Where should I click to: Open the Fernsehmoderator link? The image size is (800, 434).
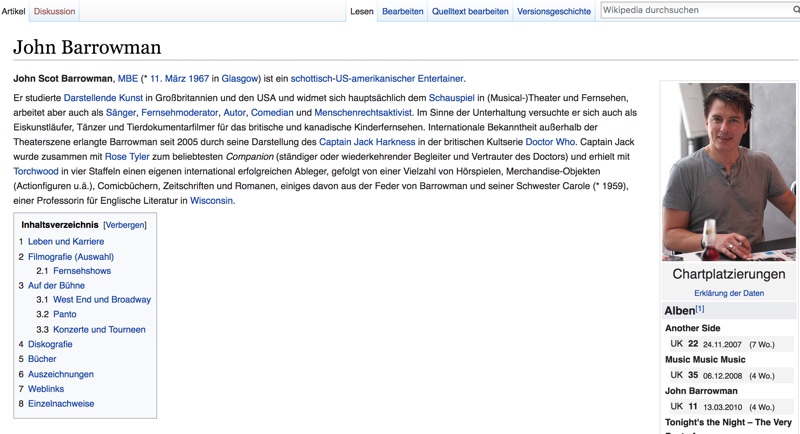tap(180, 113)
